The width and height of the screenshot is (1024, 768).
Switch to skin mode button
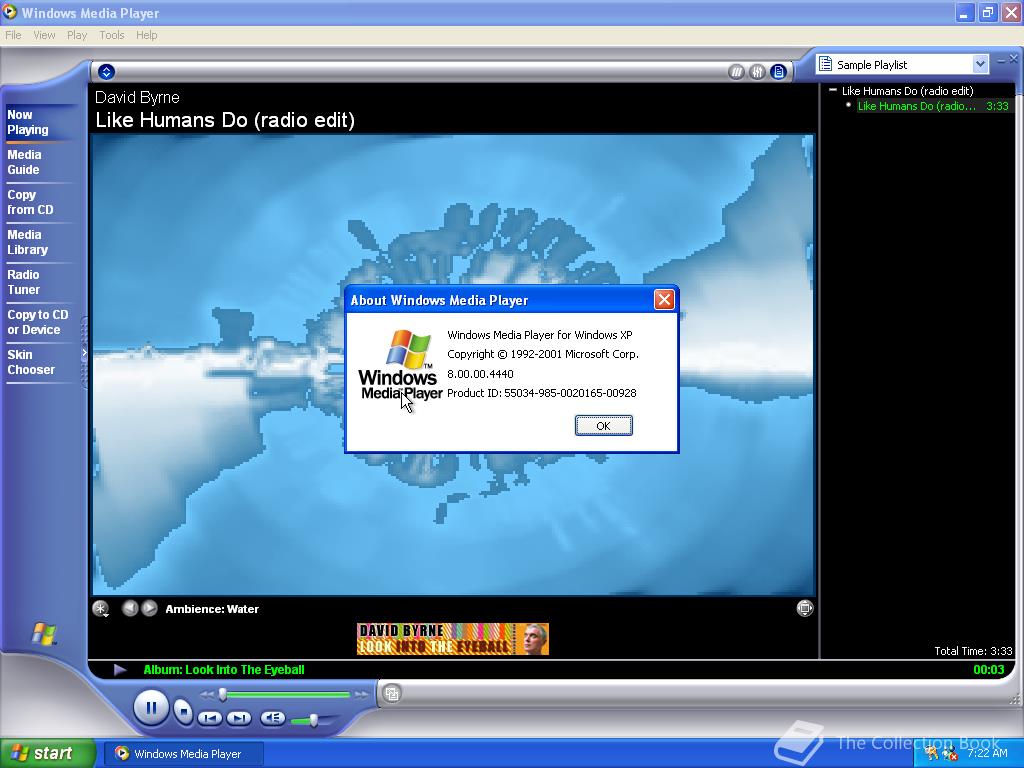[392, 694]
